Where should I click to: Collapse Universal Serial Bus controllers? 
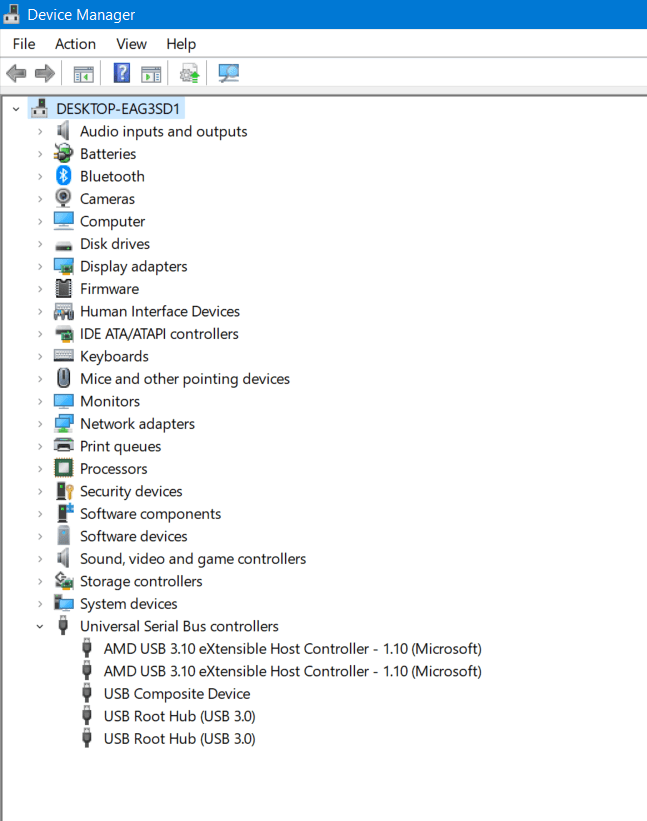[x=40, y=626]
